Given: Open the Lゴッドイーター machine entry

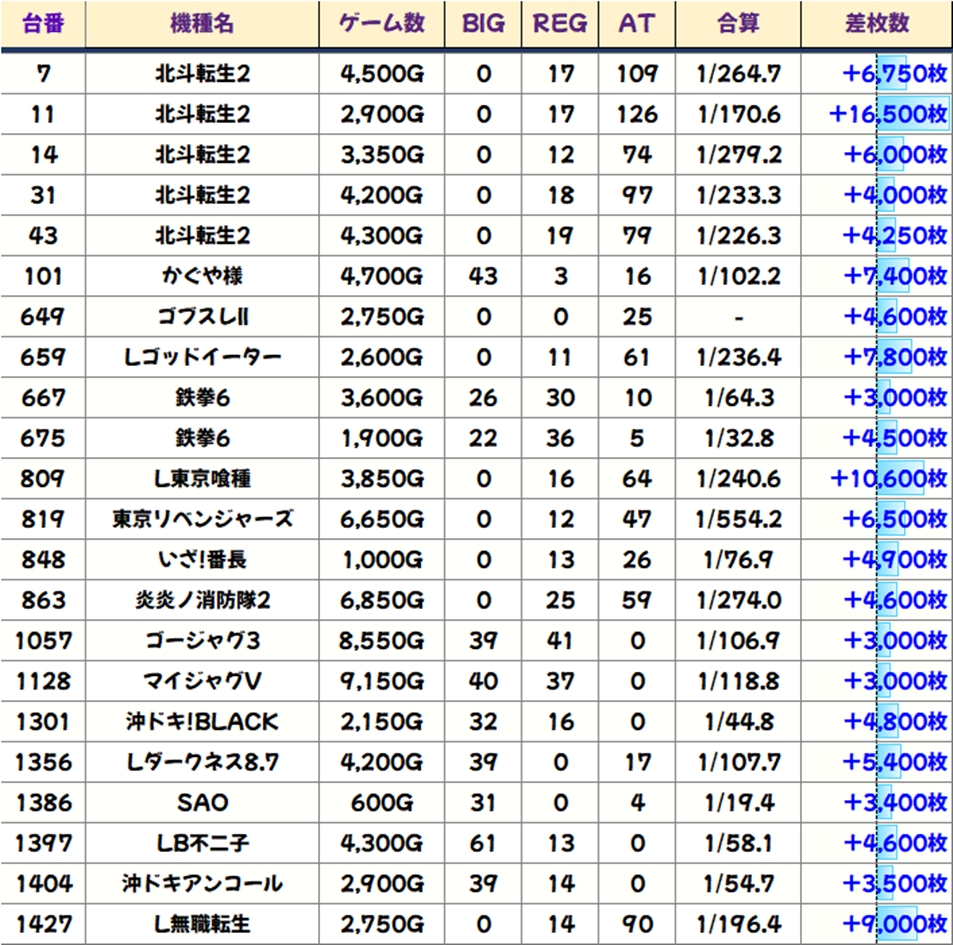Looking at the screenshot, I should click(x=202, y=357).
